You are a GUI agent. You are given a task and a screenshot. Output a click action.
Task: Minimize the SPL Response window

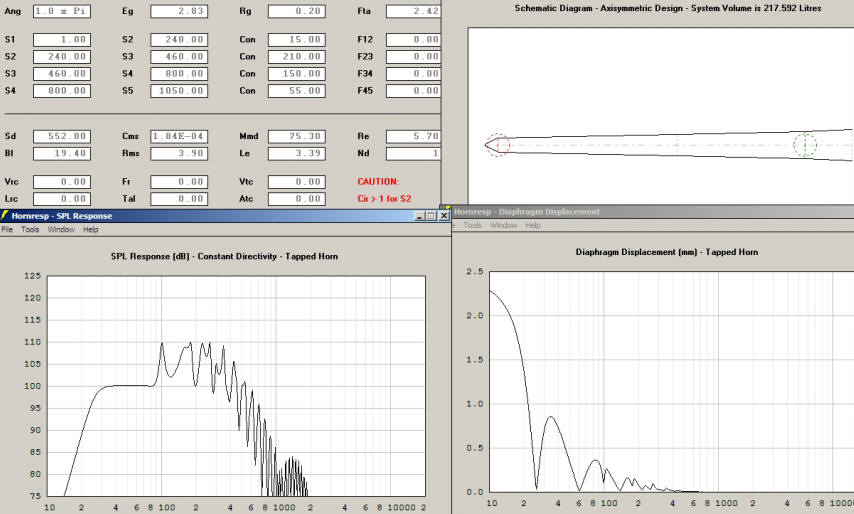coord(419,216)
